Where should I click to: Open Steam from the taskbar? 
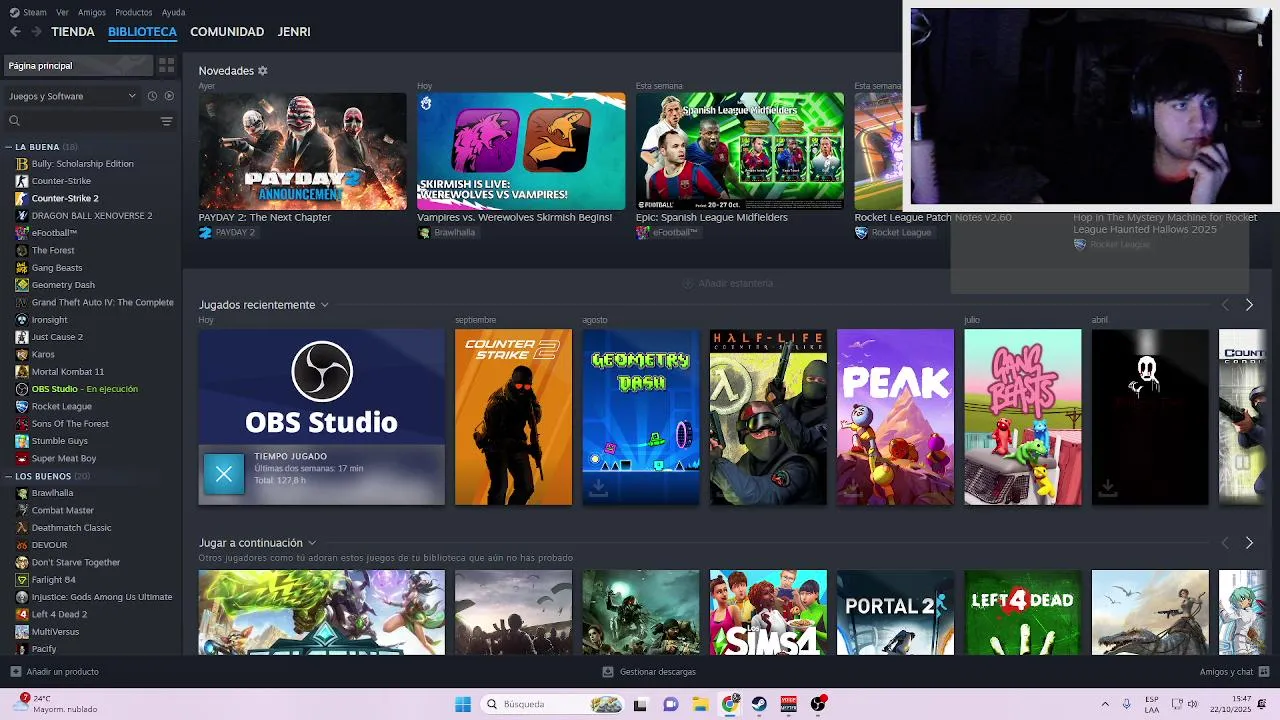click(x=759, y=704)
